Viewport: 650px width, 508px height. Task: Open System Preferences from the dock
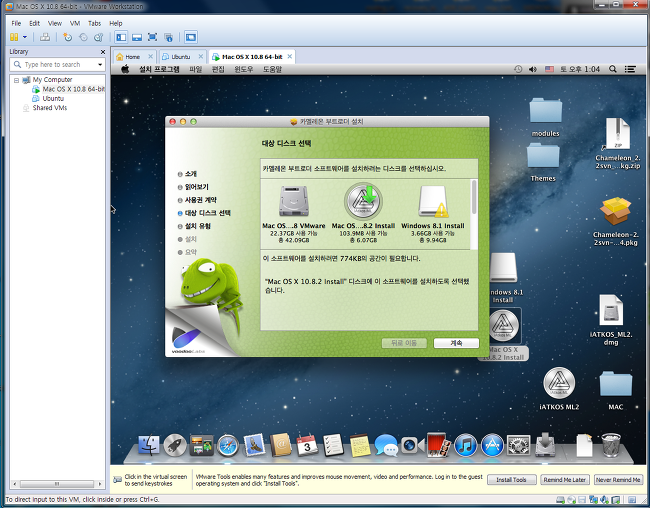(x=519, y=446)
